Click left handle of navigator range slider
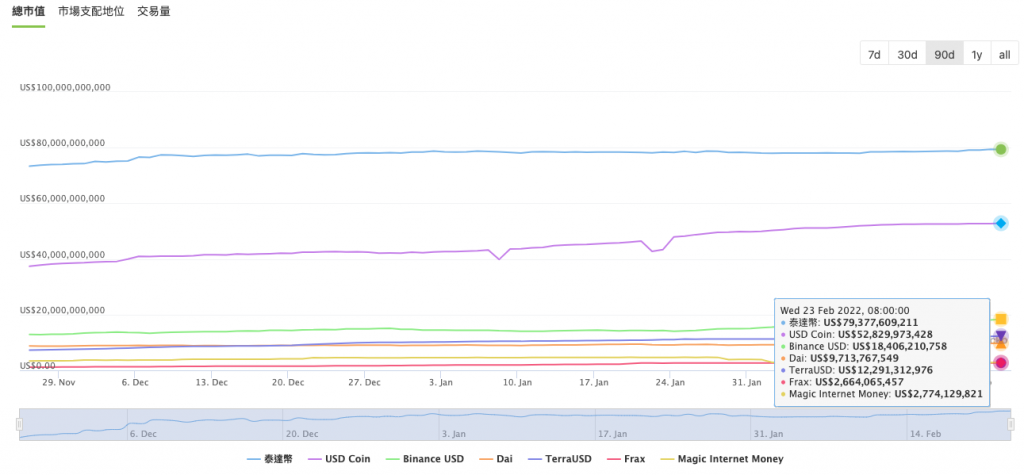Viewport: 1024px width, 475px height. click(20, 425)
